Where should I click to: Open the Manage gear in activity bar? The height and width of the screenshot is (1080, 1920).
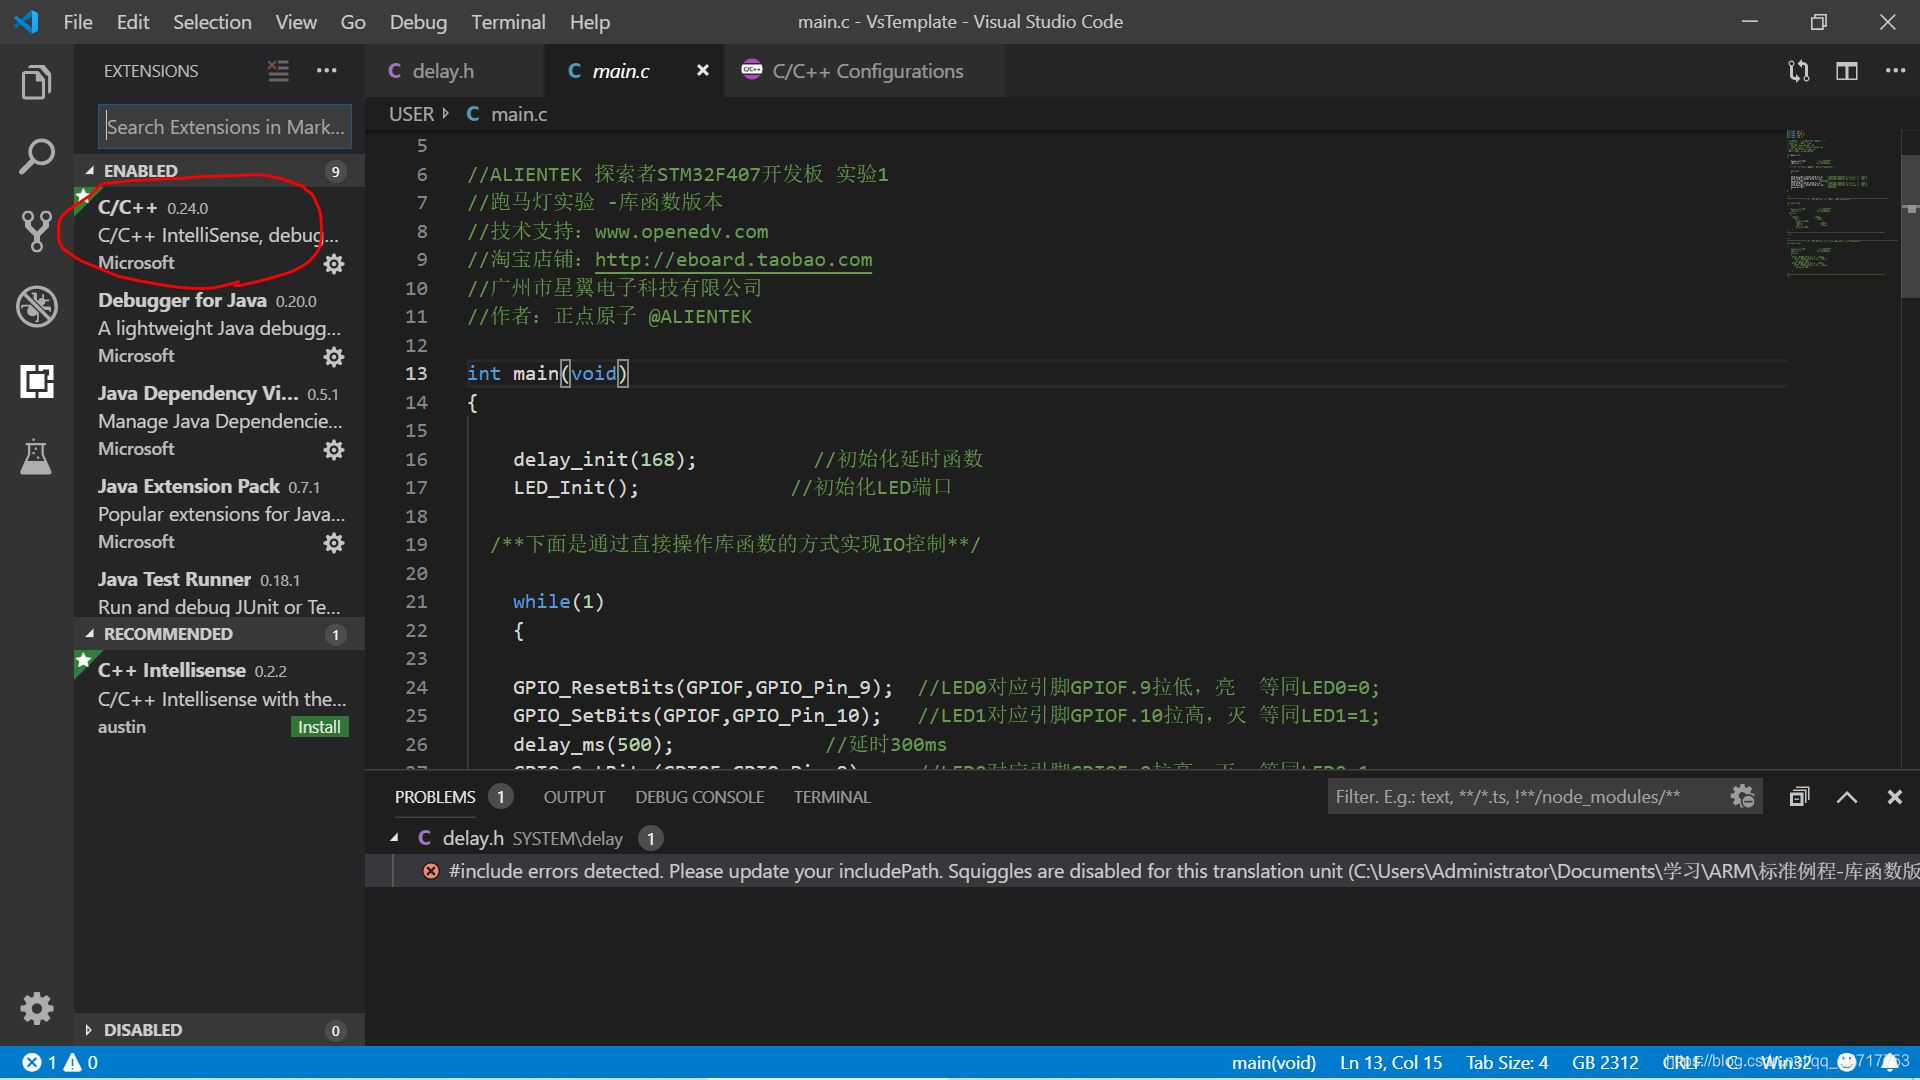click(36, 1008)
